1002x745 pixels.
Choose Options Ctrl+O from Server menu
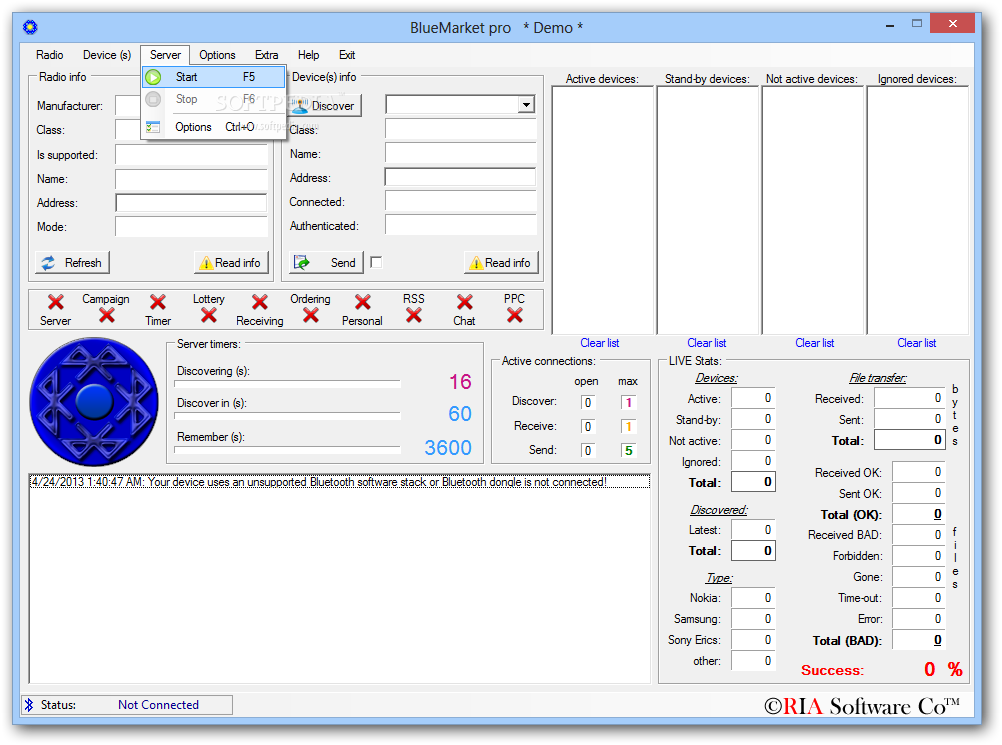pos(213,127)
